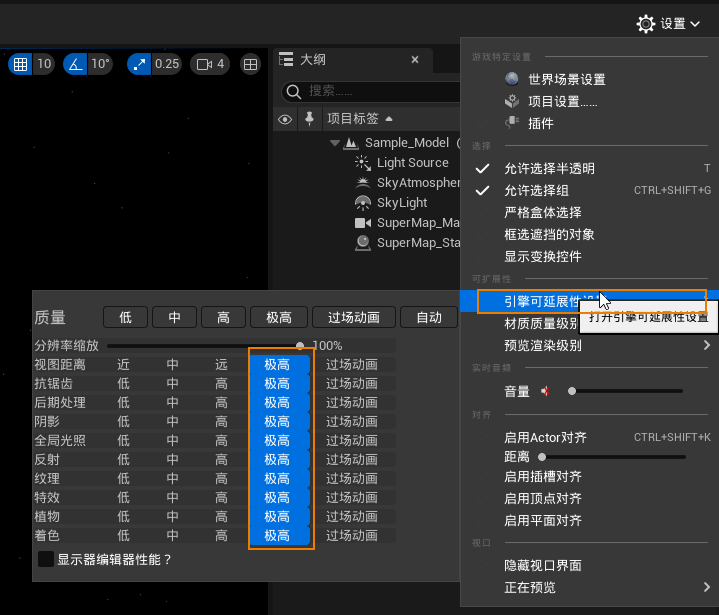The image size is (719, 615).
Task: Click the viewport layout icon
Action: click(251, 64)
